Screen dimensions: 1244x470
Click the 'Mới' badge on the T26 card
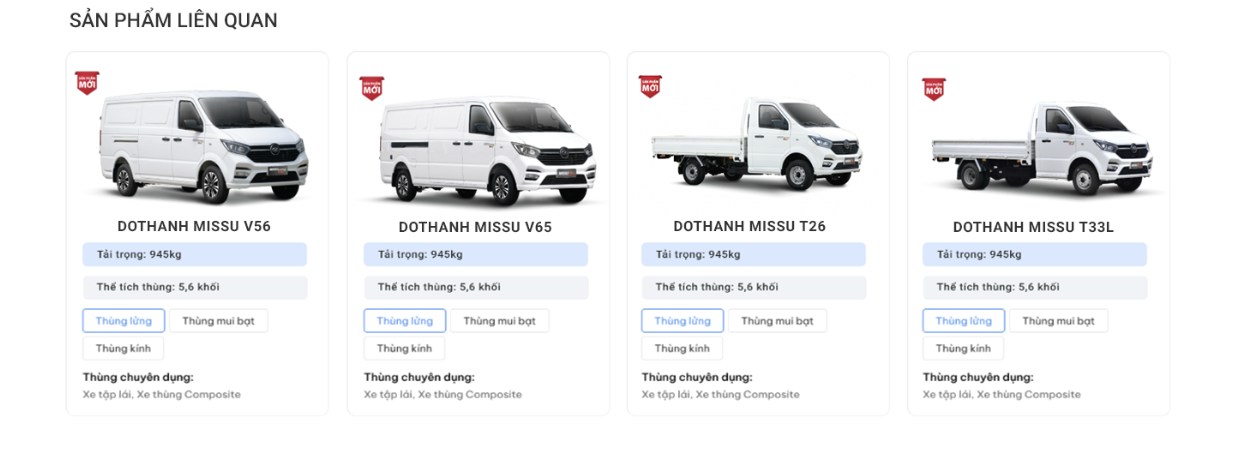650,86
